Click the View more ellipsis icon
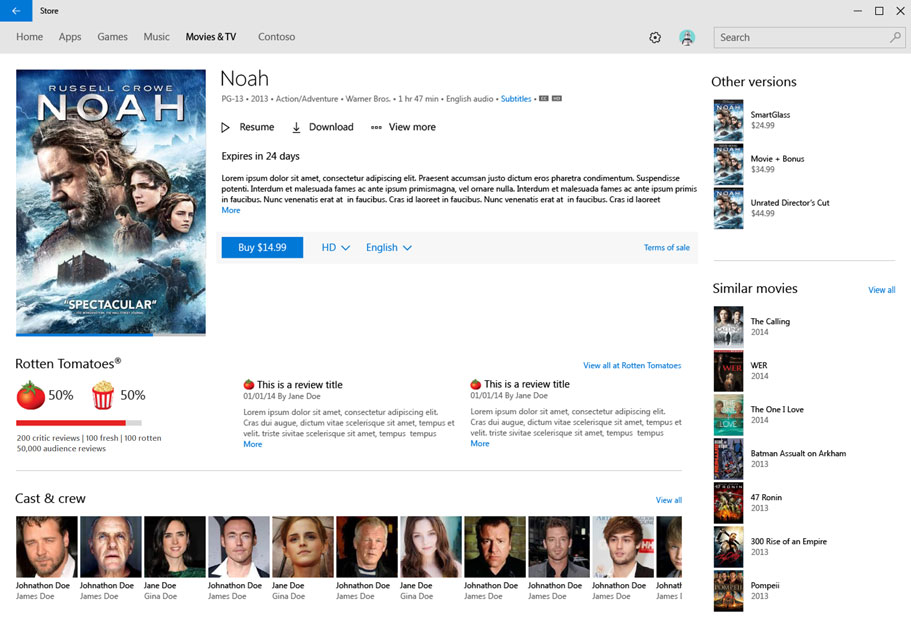 (376, 127)
